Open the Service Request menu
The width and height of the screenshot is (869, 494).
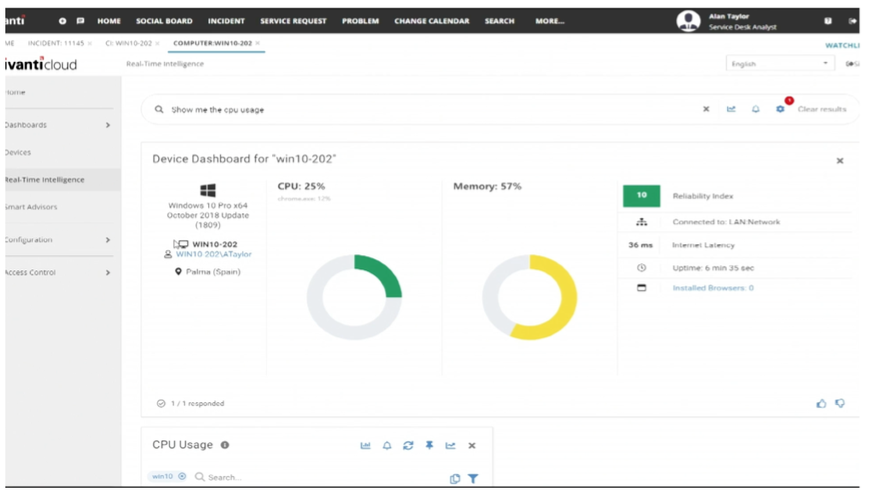[x=293, y=21]
